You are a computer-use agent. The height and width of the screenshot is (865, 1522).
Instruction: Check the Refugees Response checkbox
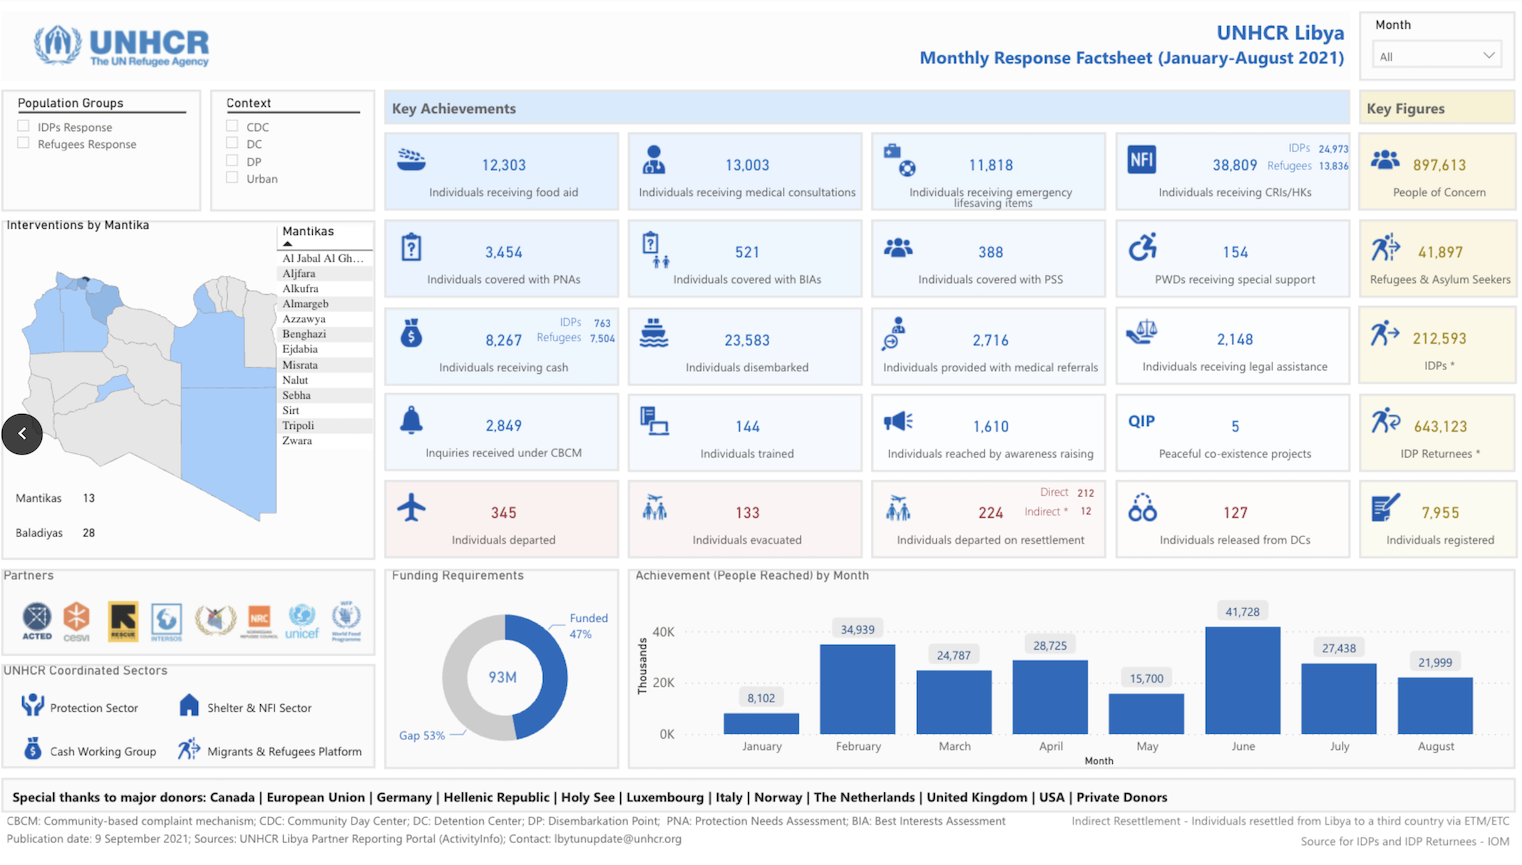23,143
